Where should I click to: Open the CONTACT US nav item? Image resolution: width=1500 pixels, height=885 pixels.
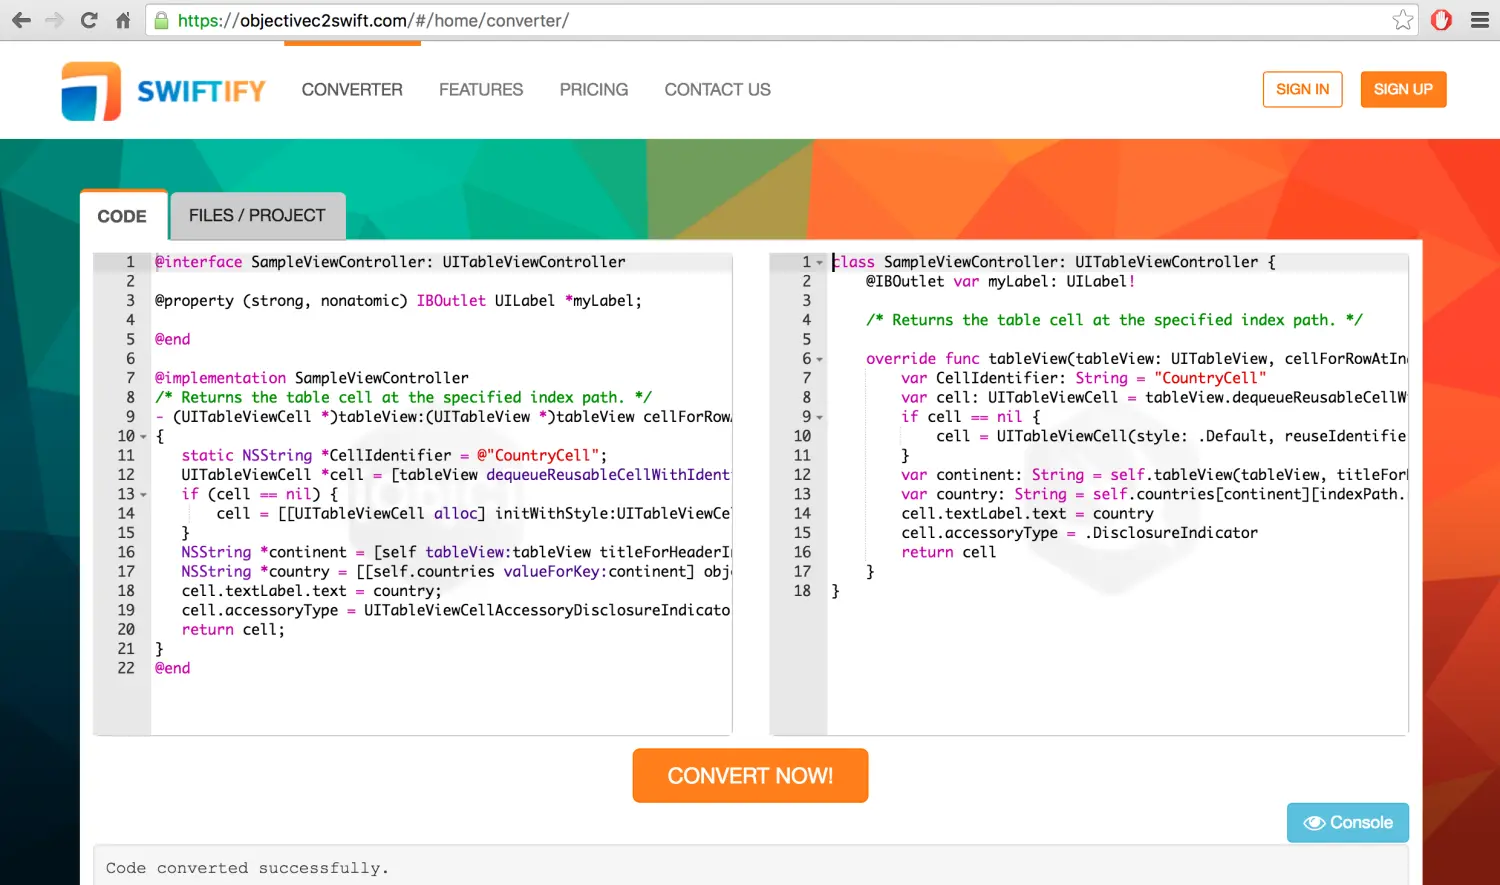pyautogui.click(x=718, y=90)
